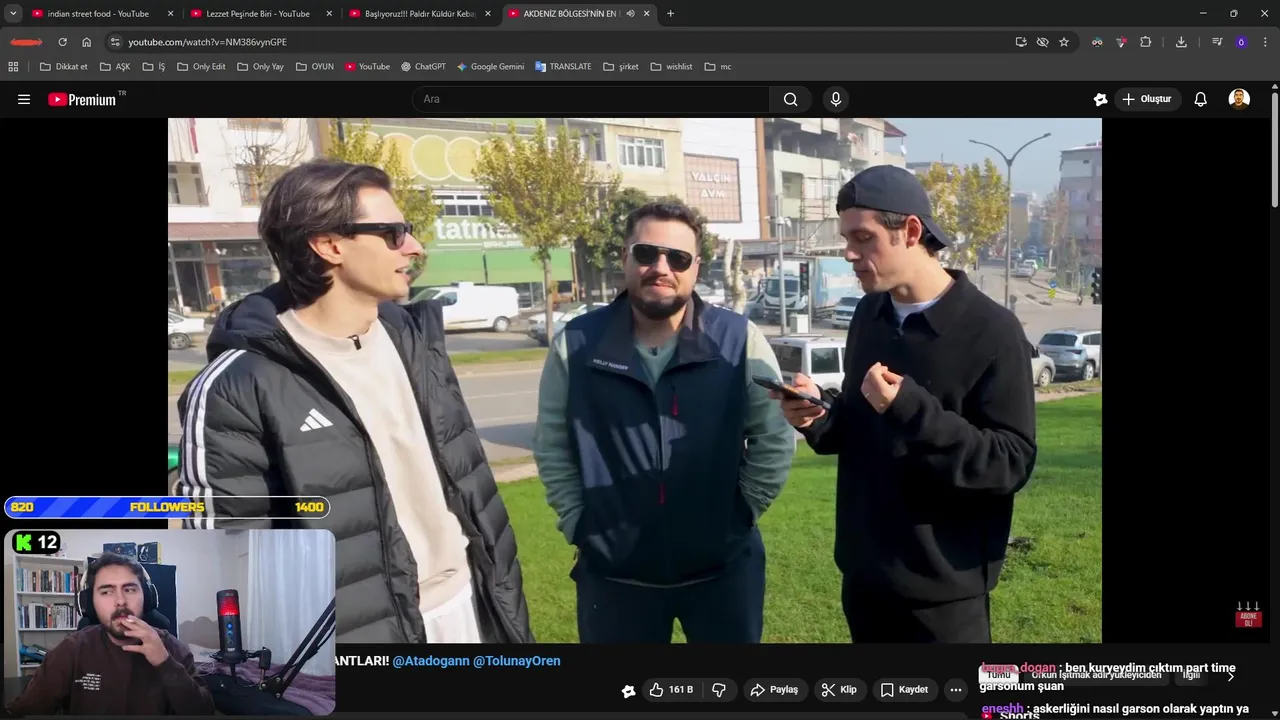The width and height of the screenshot is (1280, 720).
Task: Bookmark this page with star icon
Action: click(1064, 42)
